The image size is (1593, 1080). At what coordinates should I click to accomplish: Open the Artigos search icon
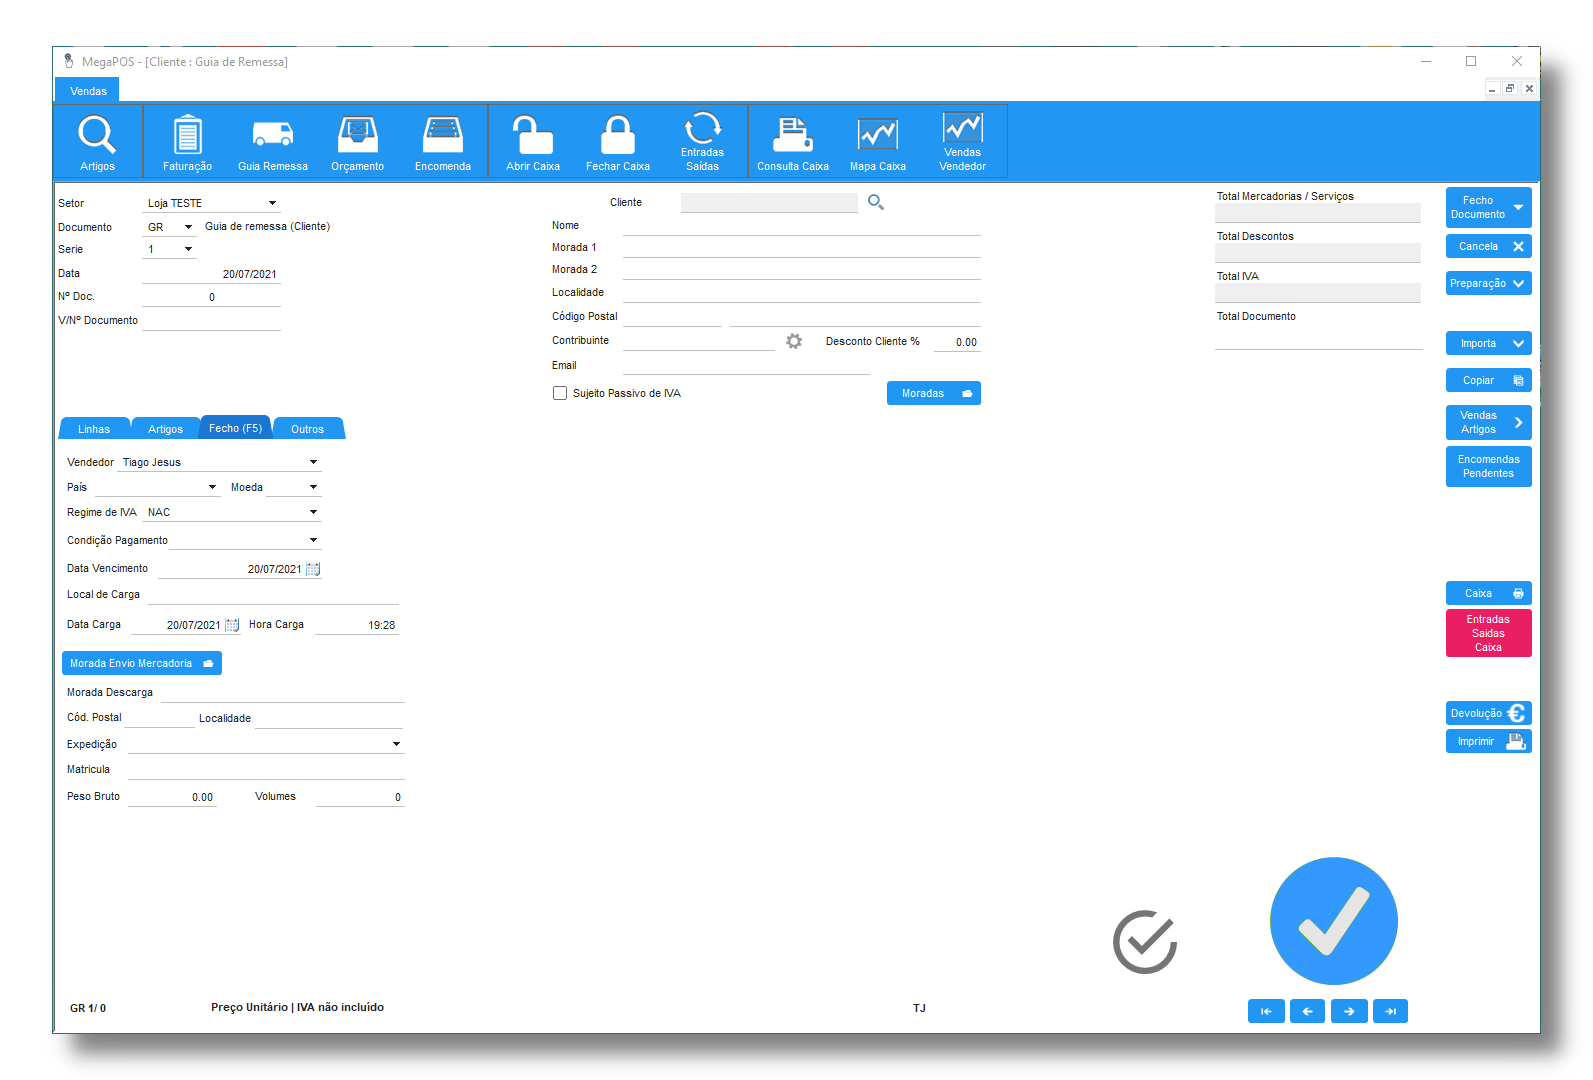97,135
